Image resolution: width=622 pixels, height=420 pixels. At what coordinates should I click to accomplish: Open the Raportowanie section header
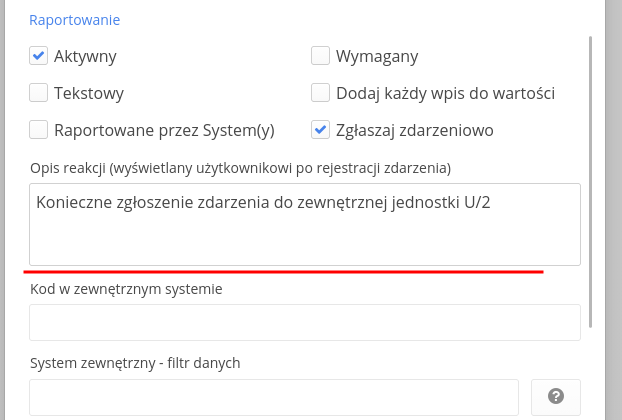click(75, 19)
